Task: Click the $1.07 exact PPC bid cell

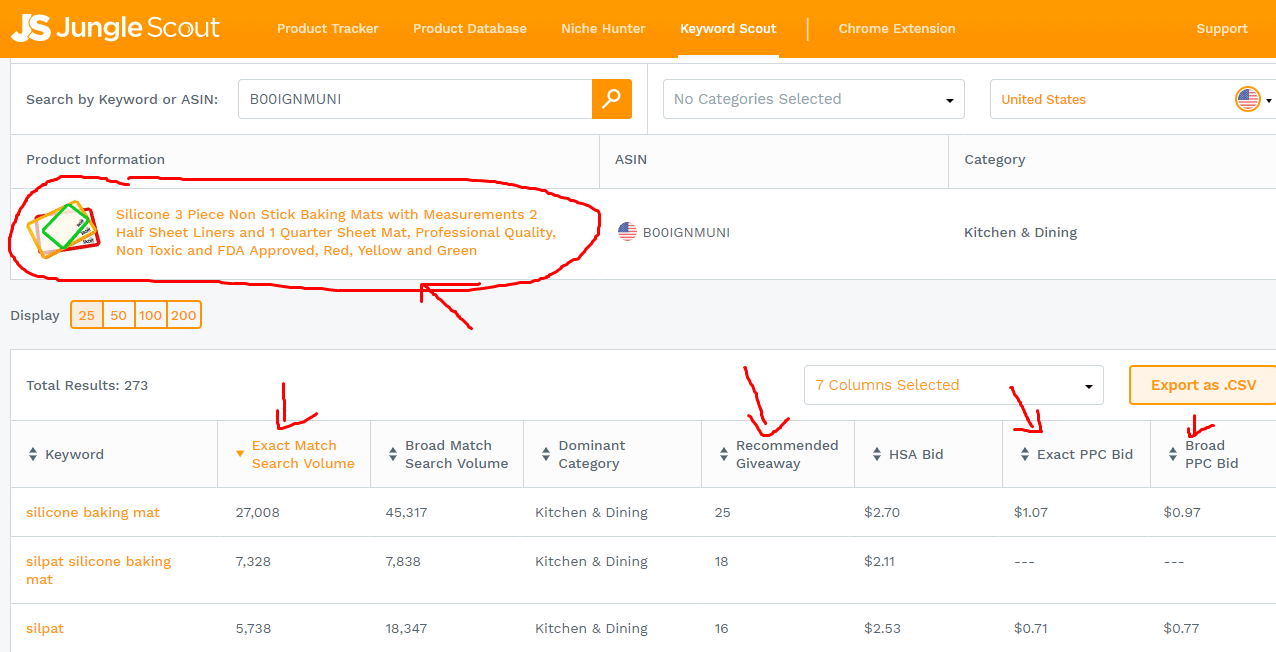Action: (1031, 512)
